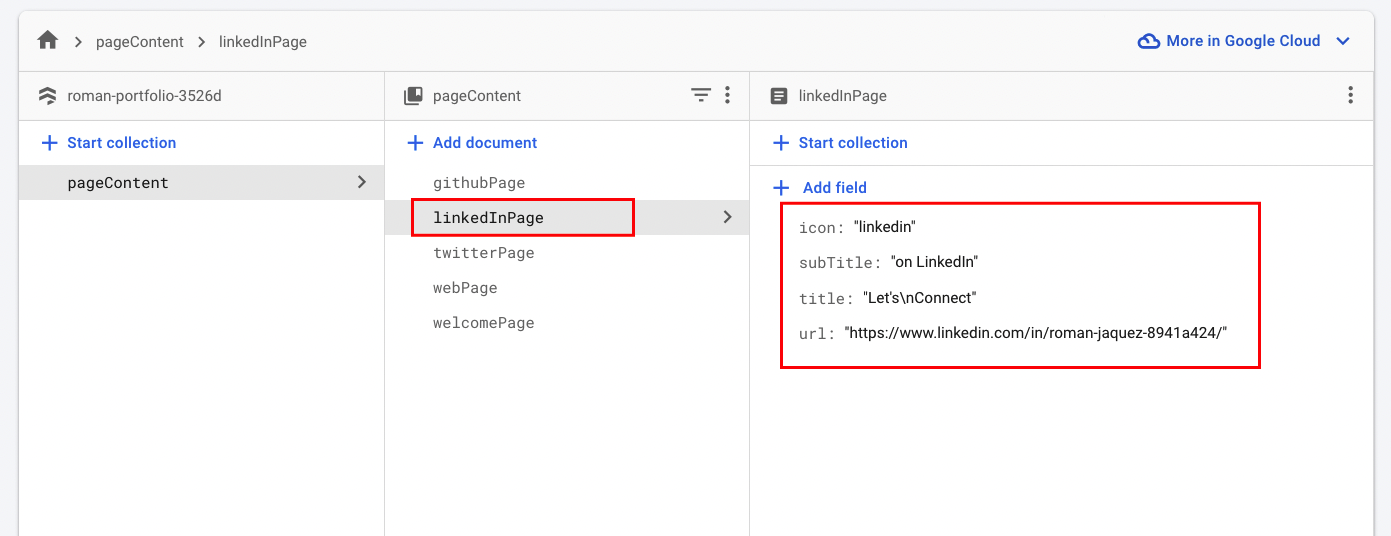
Task: Open linkedInPage document three-dot menu
Action: pyautogui.click(x=1350, y=95)
